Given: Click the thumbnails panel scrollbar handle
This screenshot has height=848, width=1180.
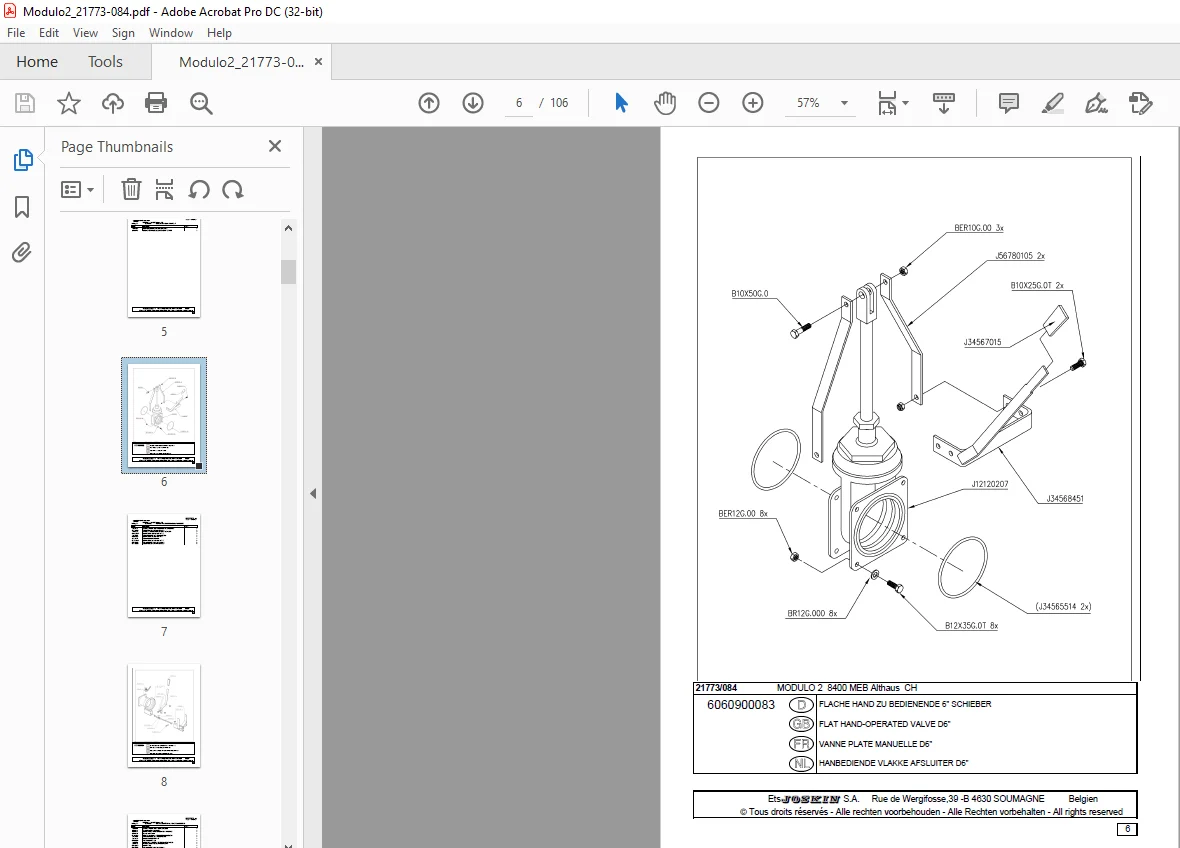Looking at the screenshot, I should (x=288, y=272).
